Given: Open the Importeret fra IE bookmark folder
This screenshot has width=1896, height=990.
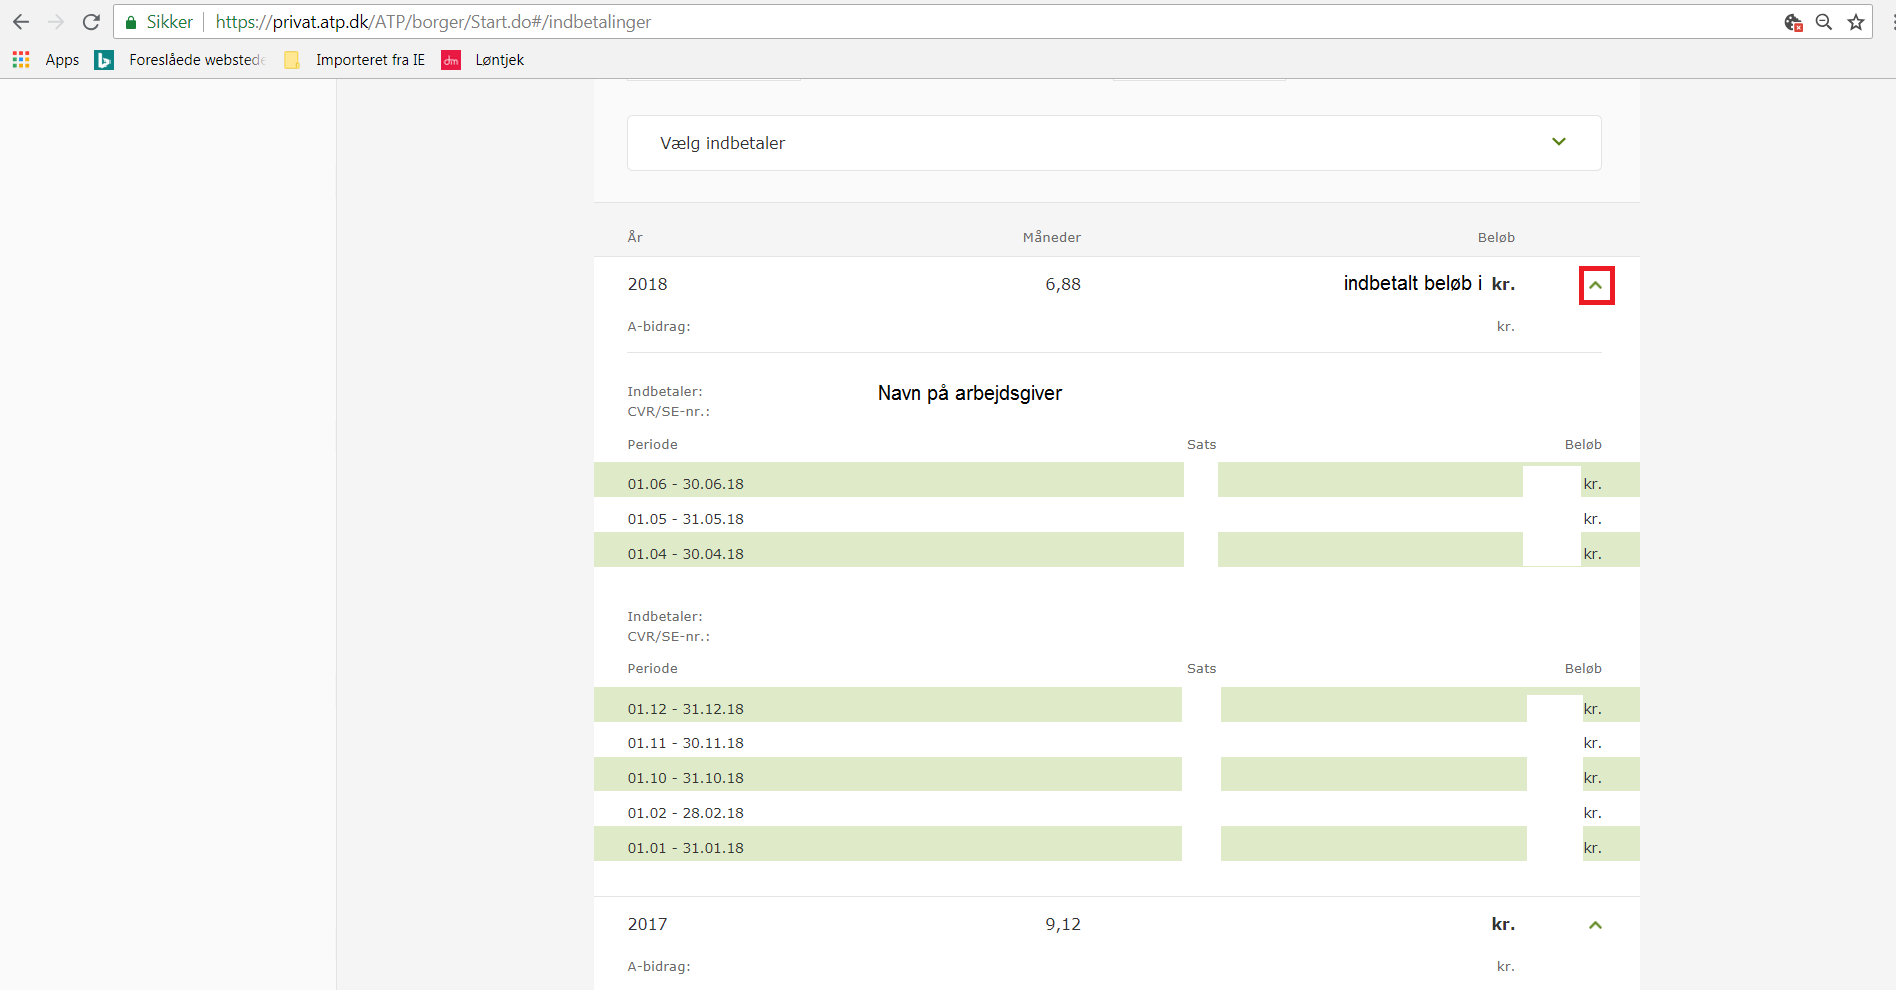Looking at the screenshot, I should pyautogui.click(x=369, y=60).
